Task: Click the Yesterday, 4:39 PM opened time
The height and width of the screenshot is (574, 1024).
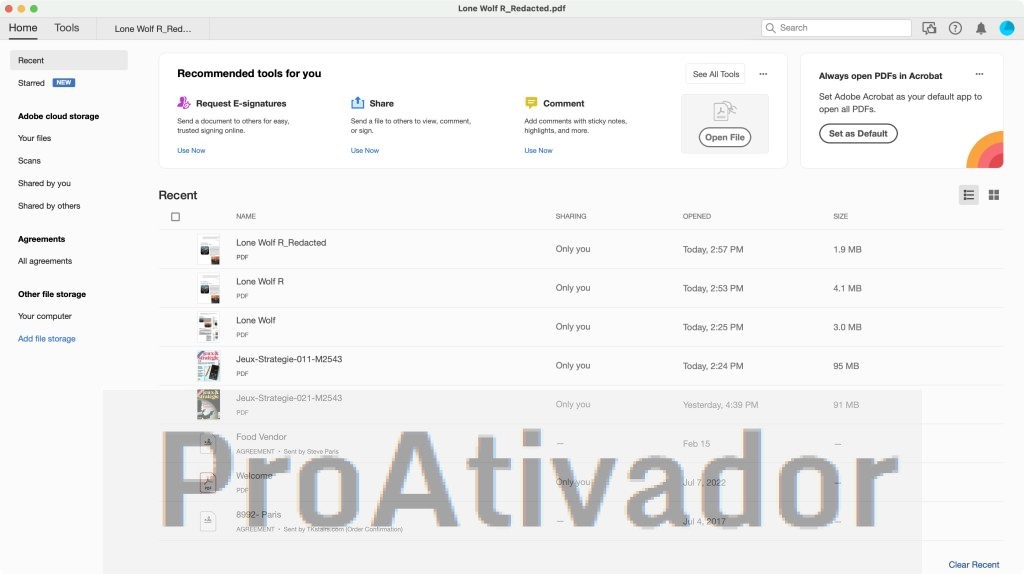Action: pos(720,405)
